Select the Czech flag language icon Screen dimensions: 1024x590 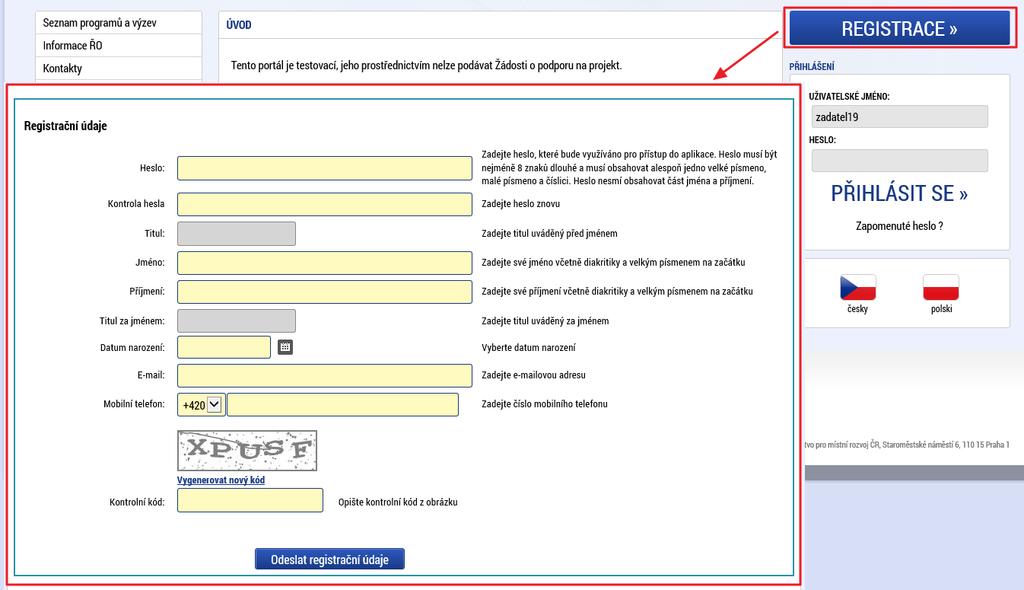click(x=857, y=287)
